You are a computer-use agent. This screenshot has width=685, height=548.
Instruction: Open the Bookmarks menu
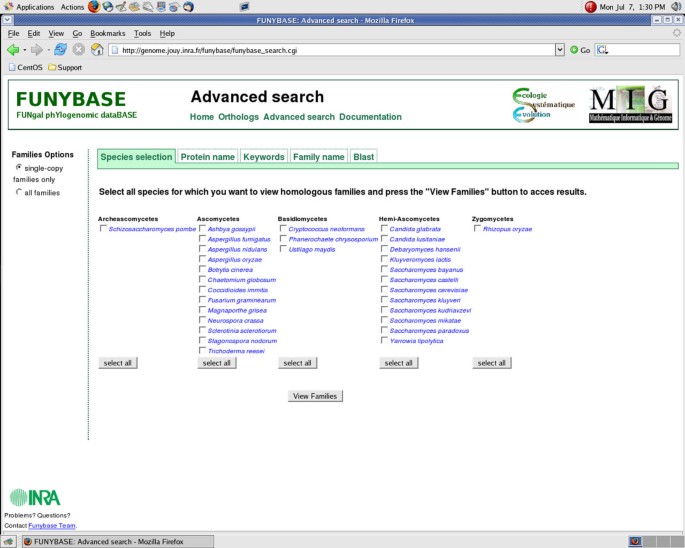click(107, 33)
